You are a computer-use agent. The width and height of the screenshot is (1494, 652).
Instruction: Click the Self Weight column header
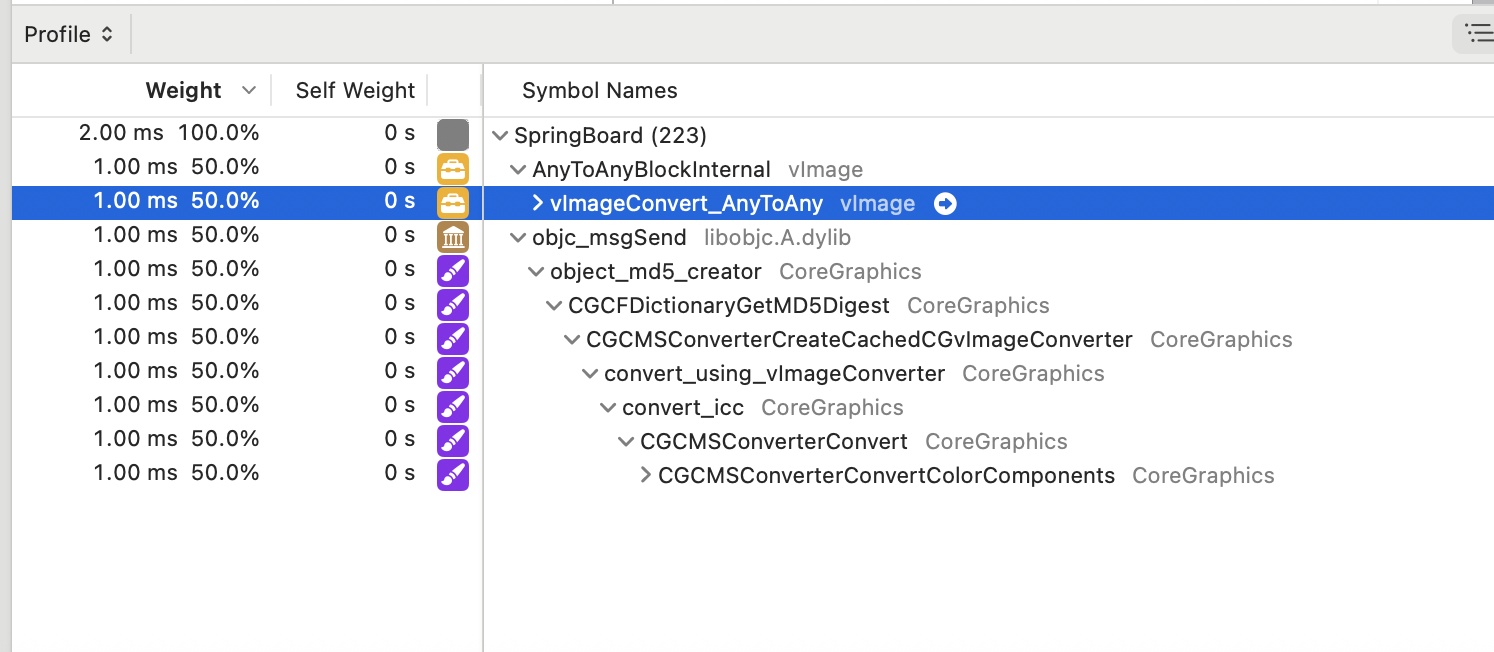click(355, 90)
